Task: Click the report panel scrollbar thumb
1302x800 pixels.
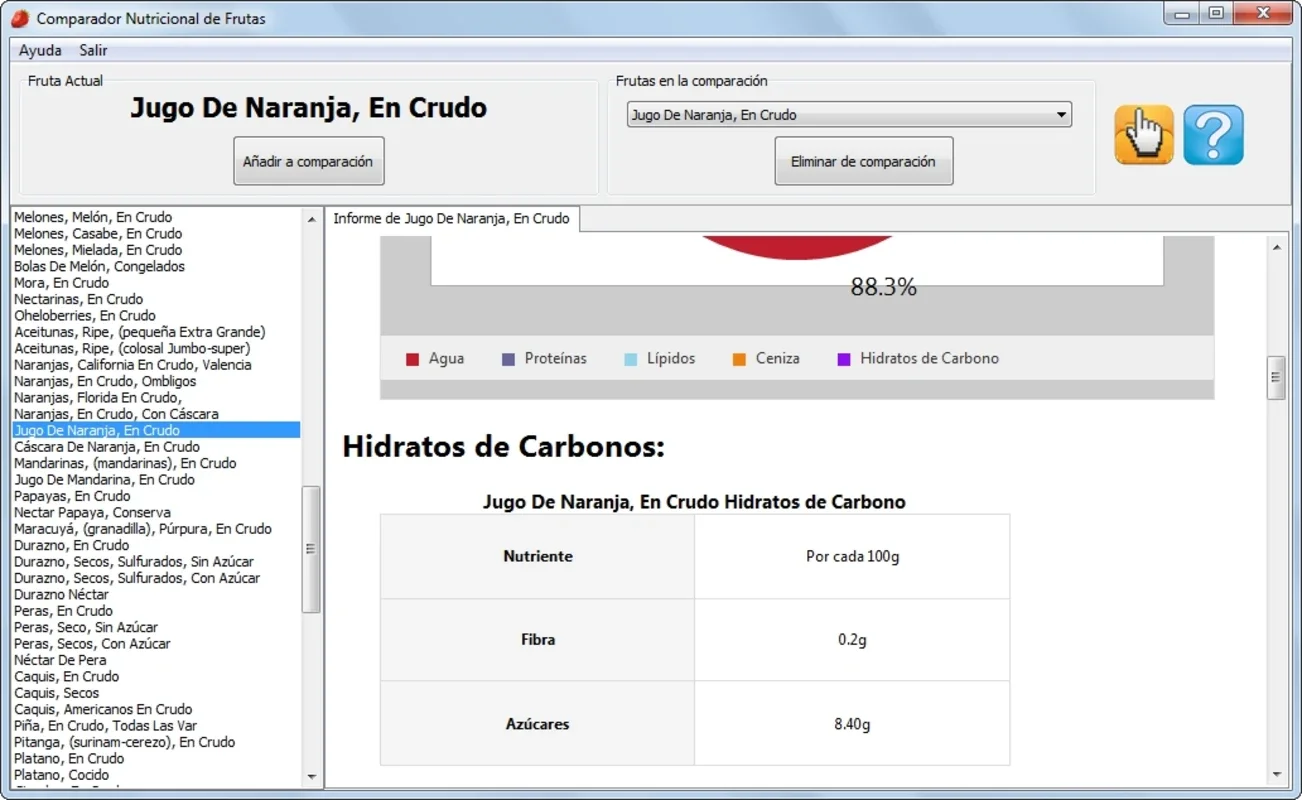Action: (x=1276, y=377)
